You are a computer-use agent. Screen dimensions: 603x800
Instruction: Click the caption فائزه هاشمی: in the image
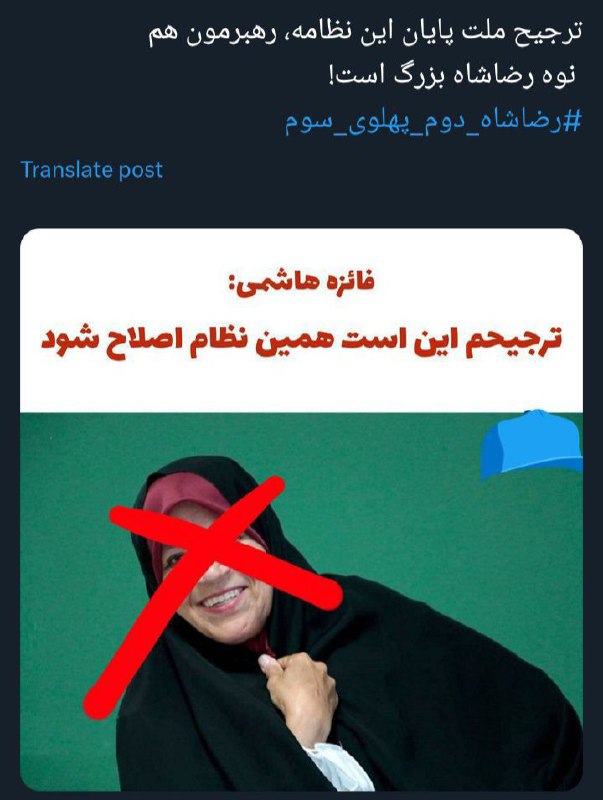click(302, 283)
